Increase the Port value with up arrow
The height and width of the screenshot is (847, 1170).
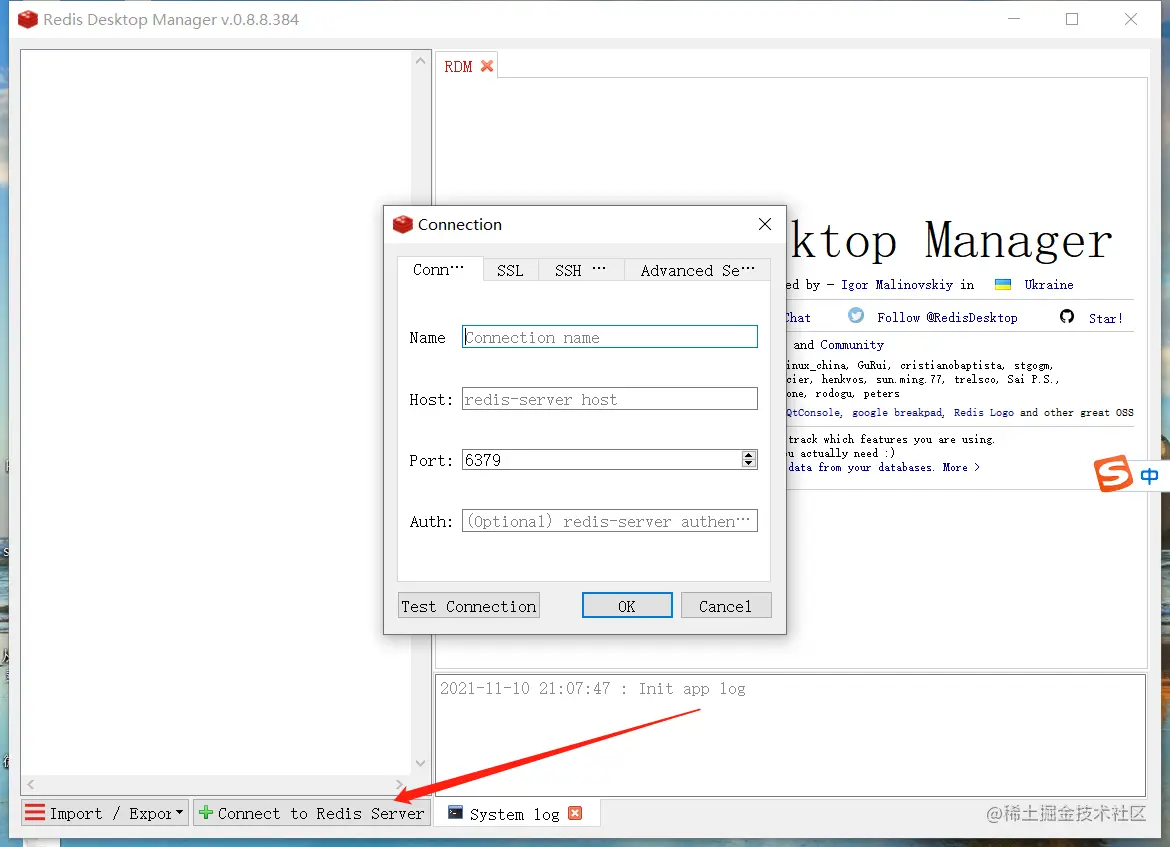click(748, 455)
